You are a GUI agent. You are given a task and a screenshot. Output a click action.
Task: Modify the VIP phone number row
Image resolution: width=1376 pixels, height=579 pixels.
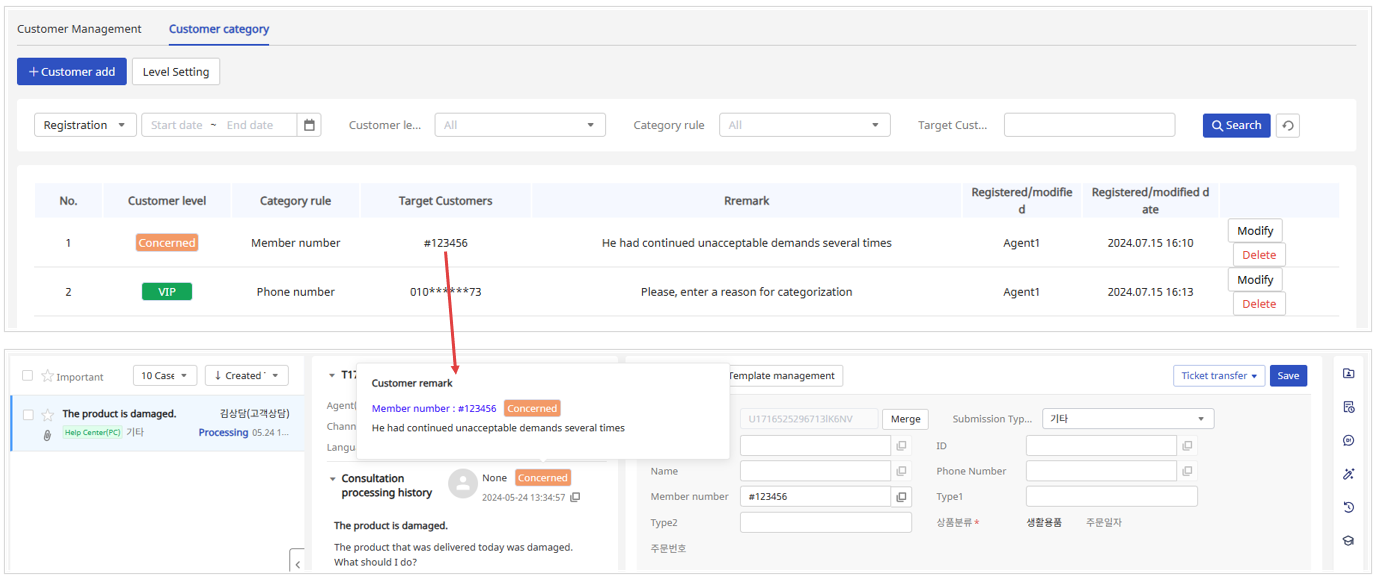coord(1255,280)
